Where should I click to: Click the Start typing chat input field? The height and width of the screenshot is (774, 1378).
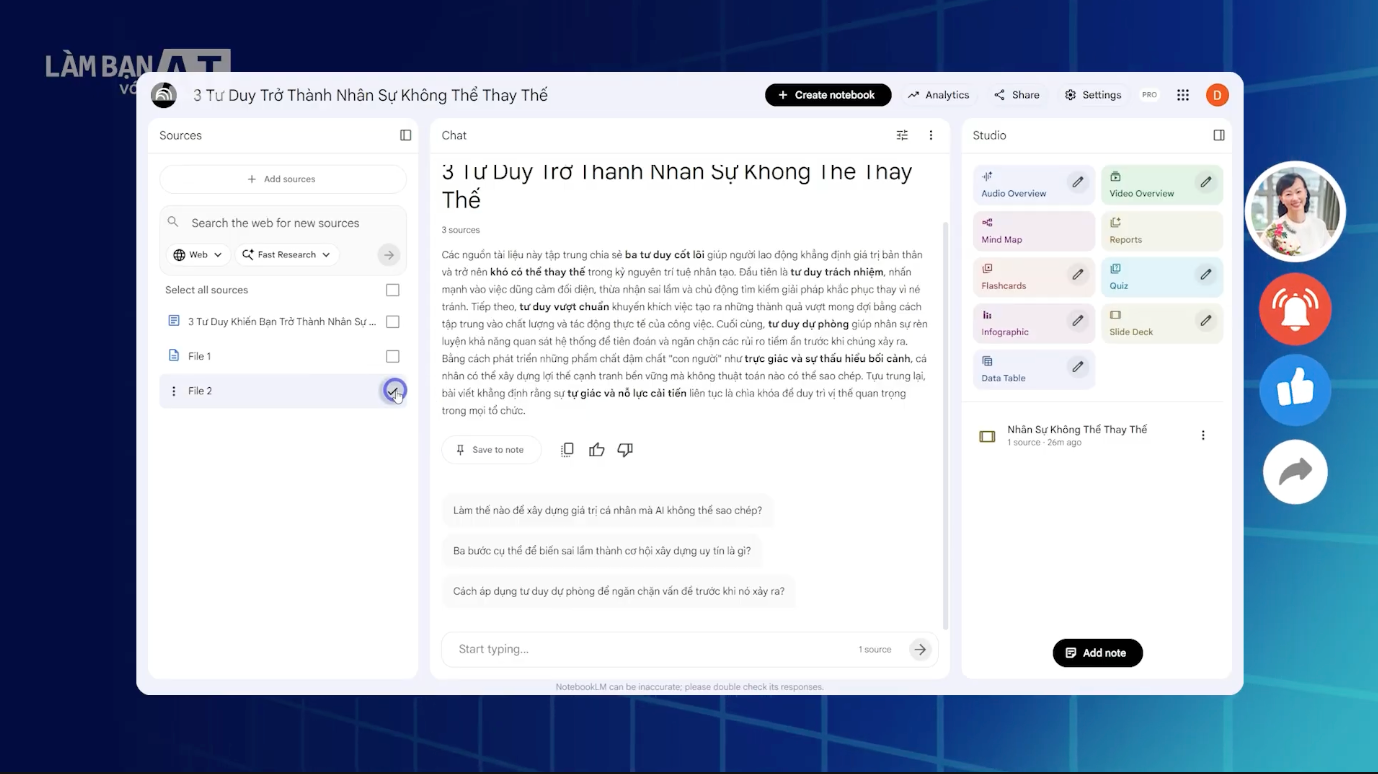coord(600,649)
